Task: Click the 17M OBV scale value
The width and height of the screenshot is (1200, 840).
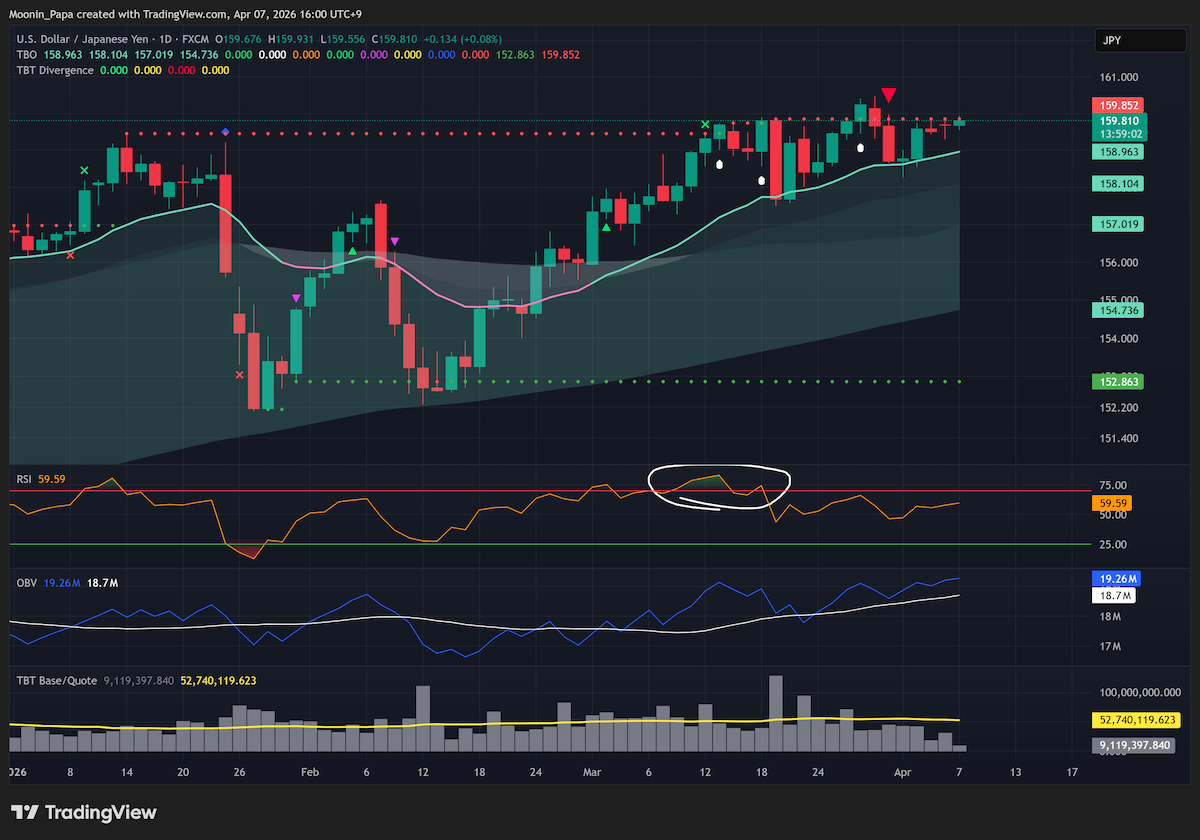Action: tap(1110, 647)
